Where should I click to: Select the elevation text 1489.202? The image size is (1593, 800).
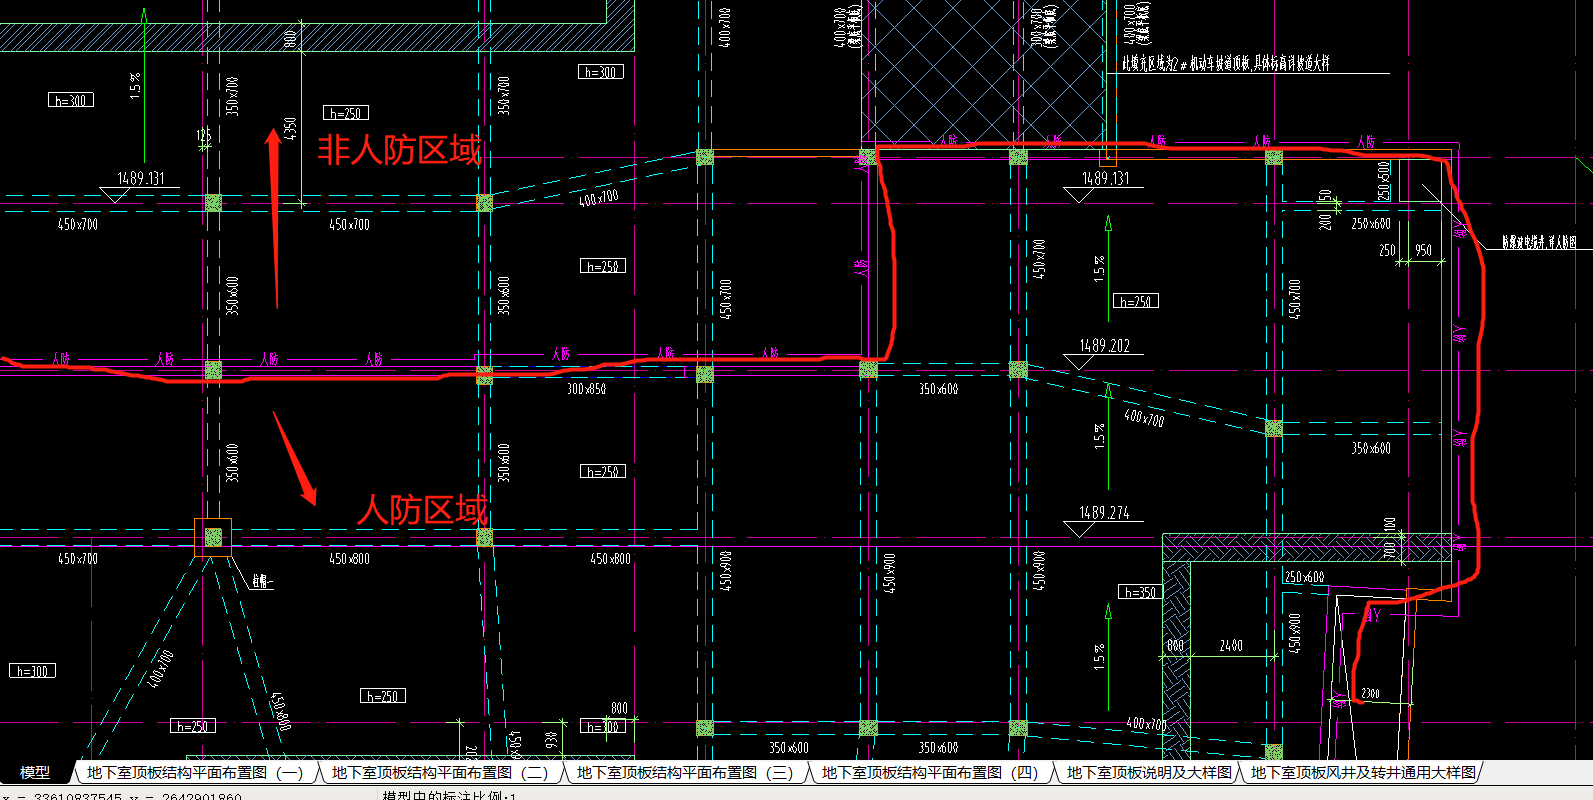[1104, 346]
